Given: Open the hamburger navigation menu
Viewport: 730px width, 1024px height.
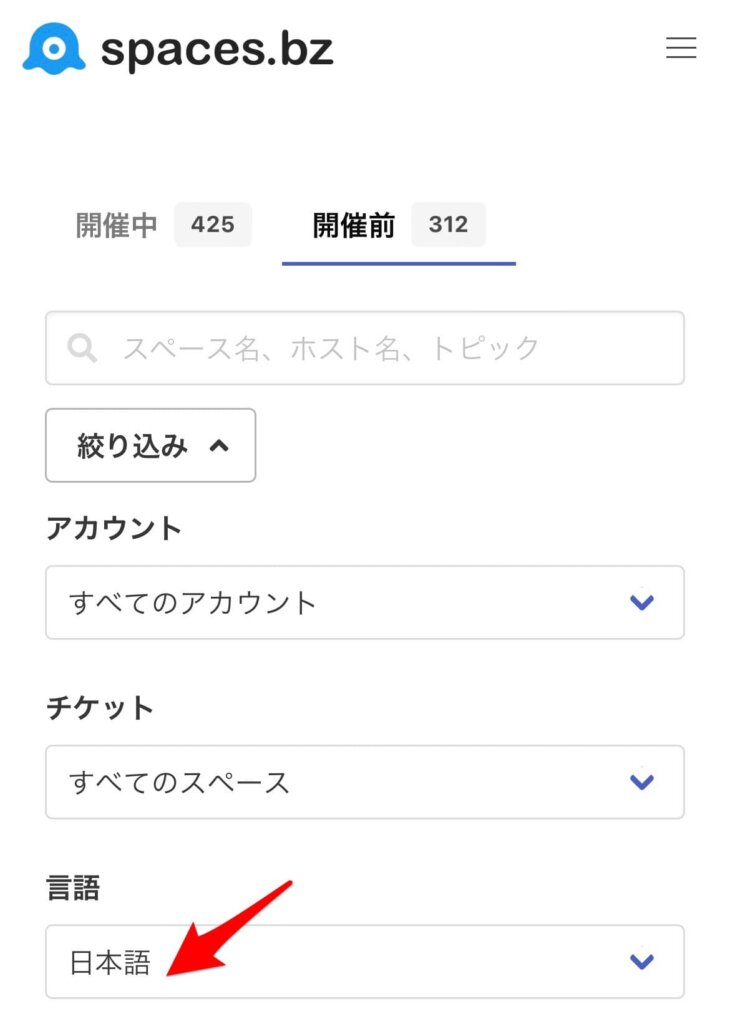Looking at the screenshot, I should [681, 48].
